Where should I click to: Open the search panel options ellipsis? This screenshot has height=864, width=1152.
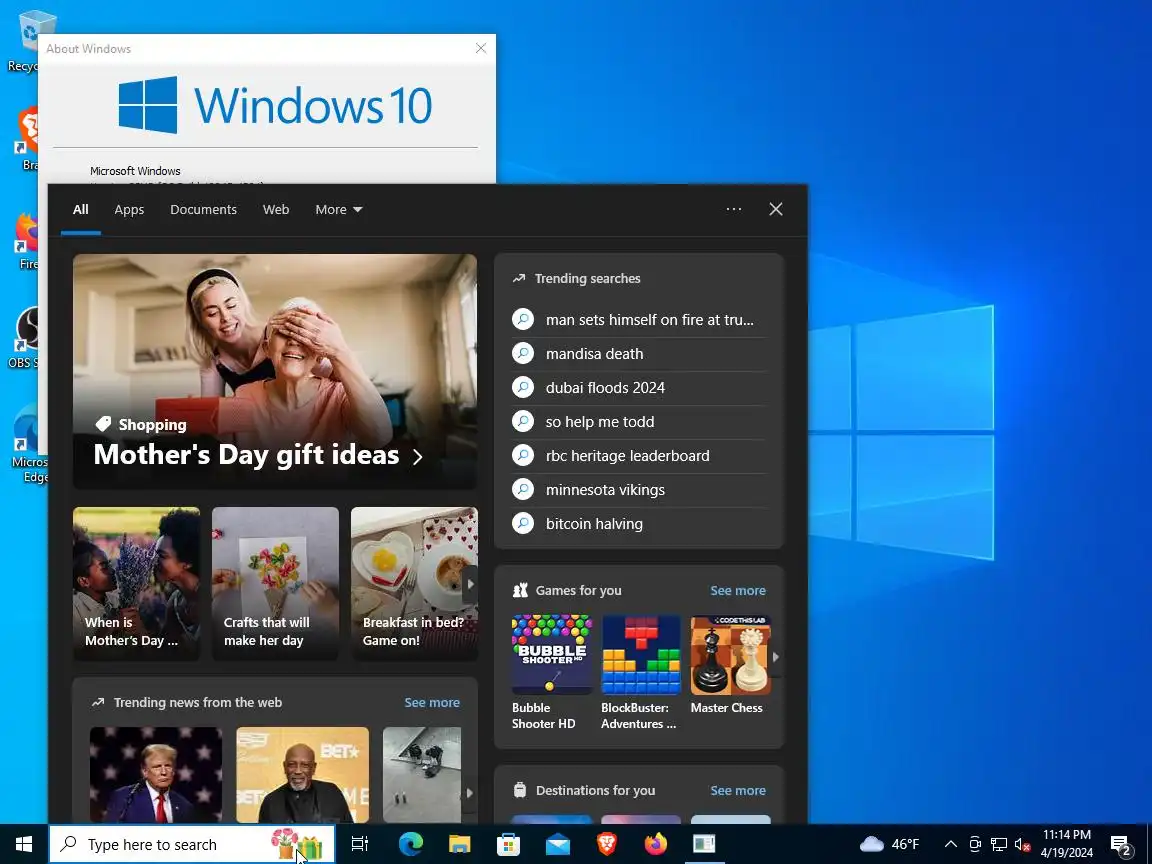tap(734, 209)
